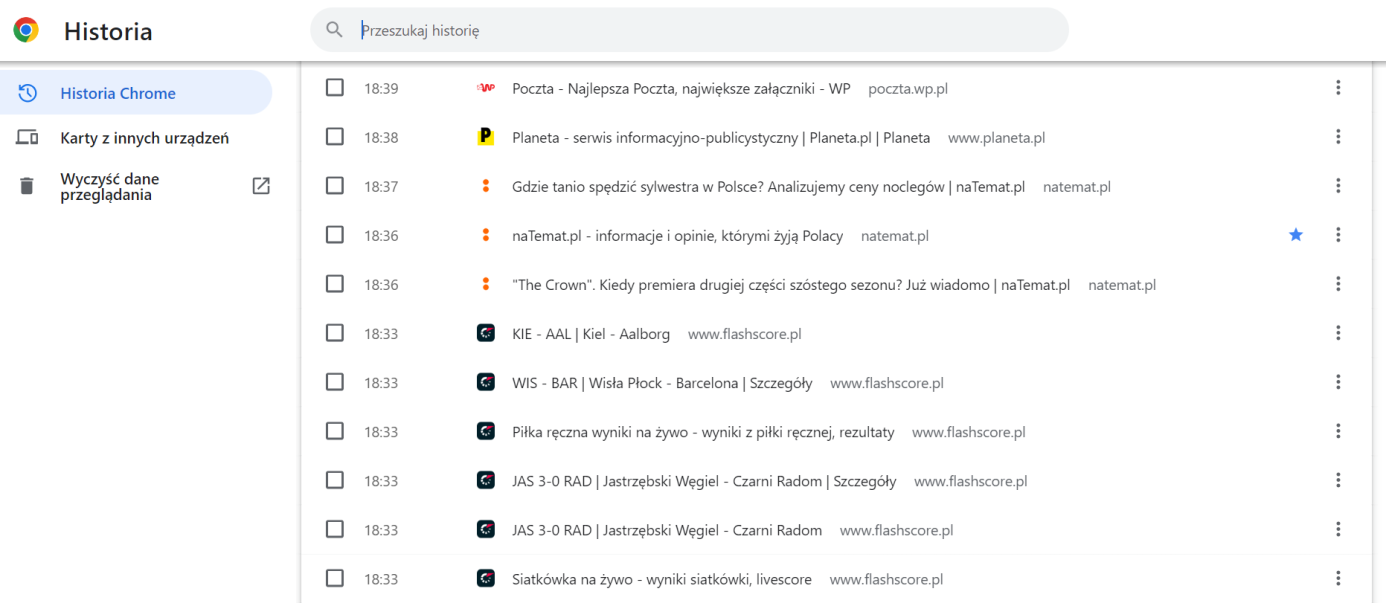
Task: Click the naTemat favicon next to The Crown entry
Action: coord(486,284)
